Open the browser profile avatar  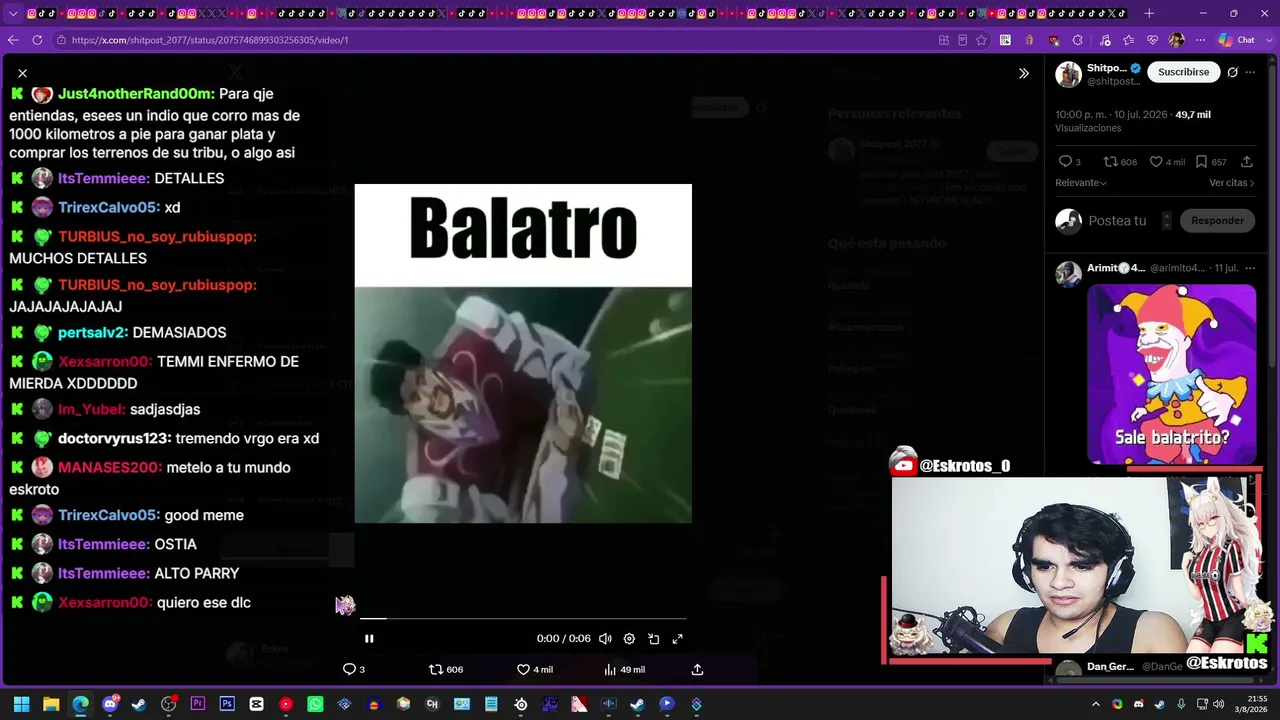(1176, 40)
